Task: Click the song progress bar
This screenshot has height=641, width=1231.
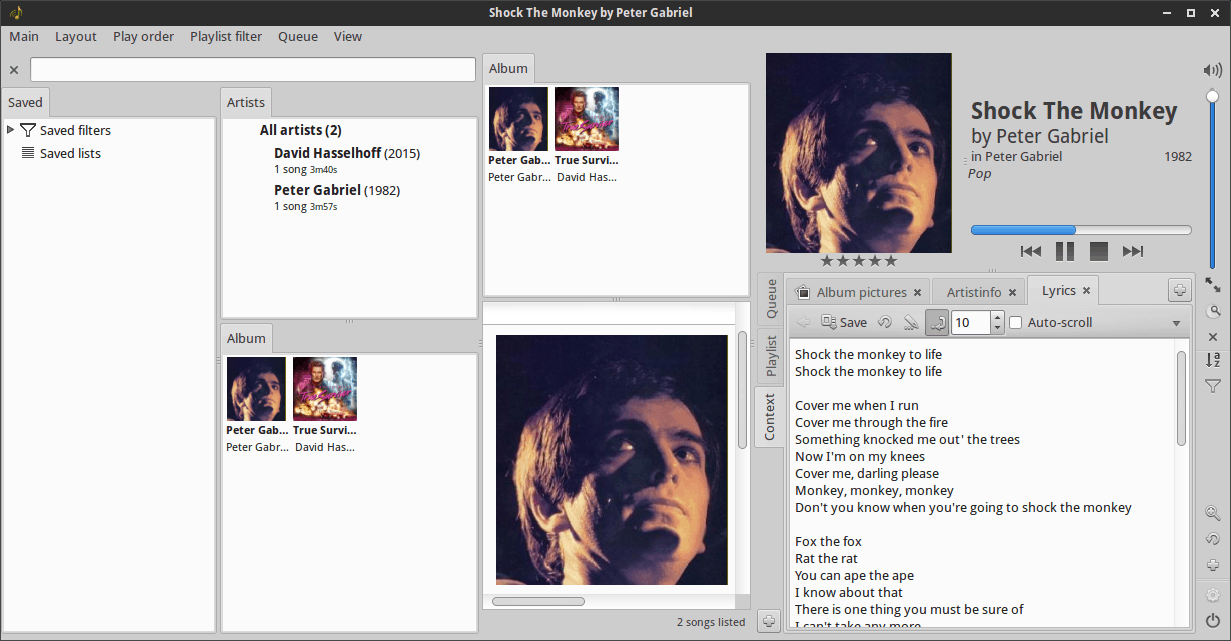Action: 1080,230
